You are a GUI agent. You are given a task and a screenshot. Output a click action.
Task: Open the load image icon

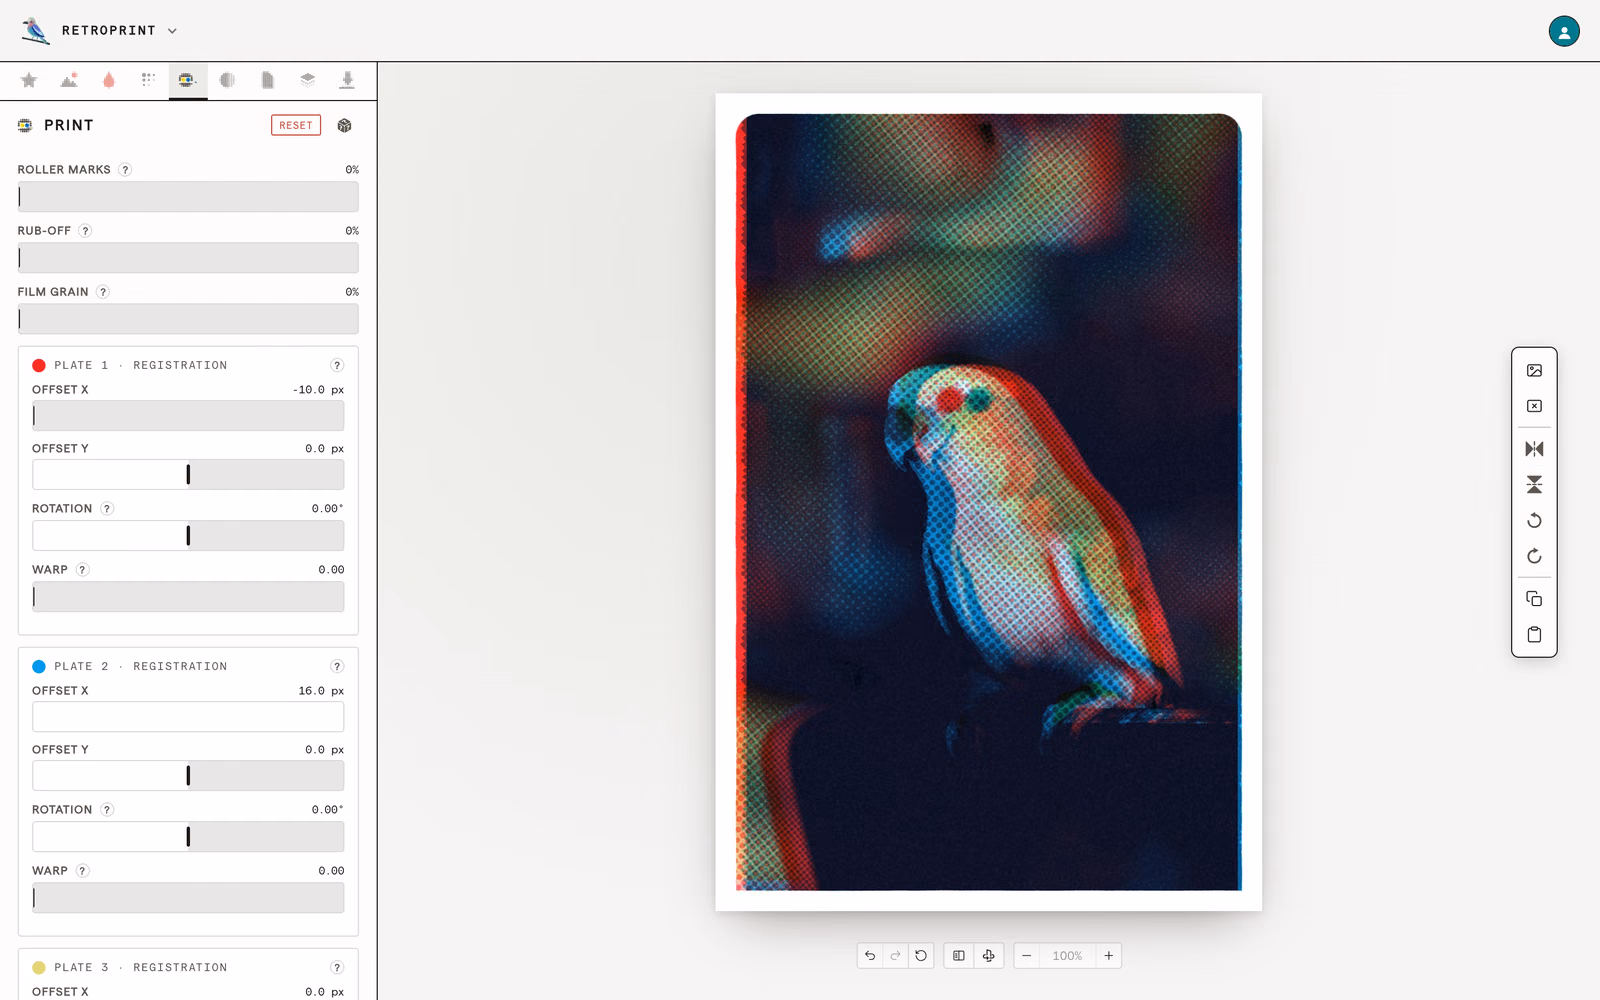click(x=1534, y=371)
